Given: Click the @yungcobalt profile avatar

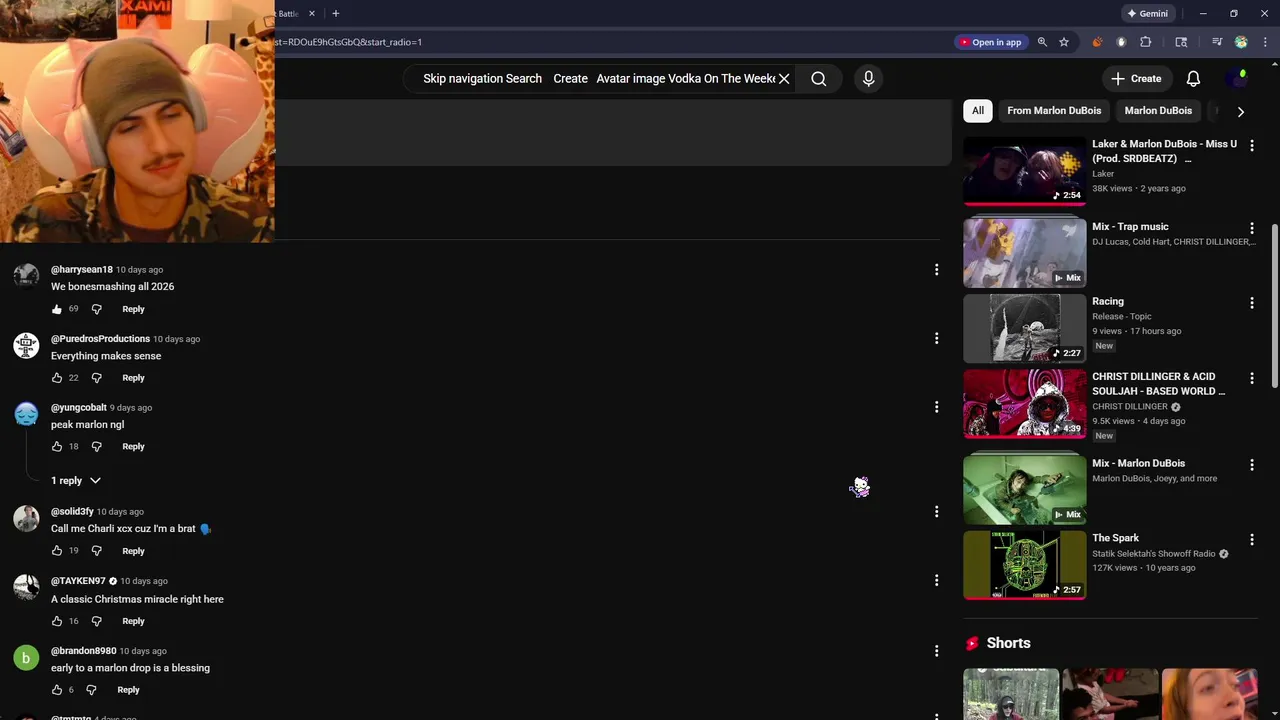Looking at the screenshot, I should click(x=26, y=414).
